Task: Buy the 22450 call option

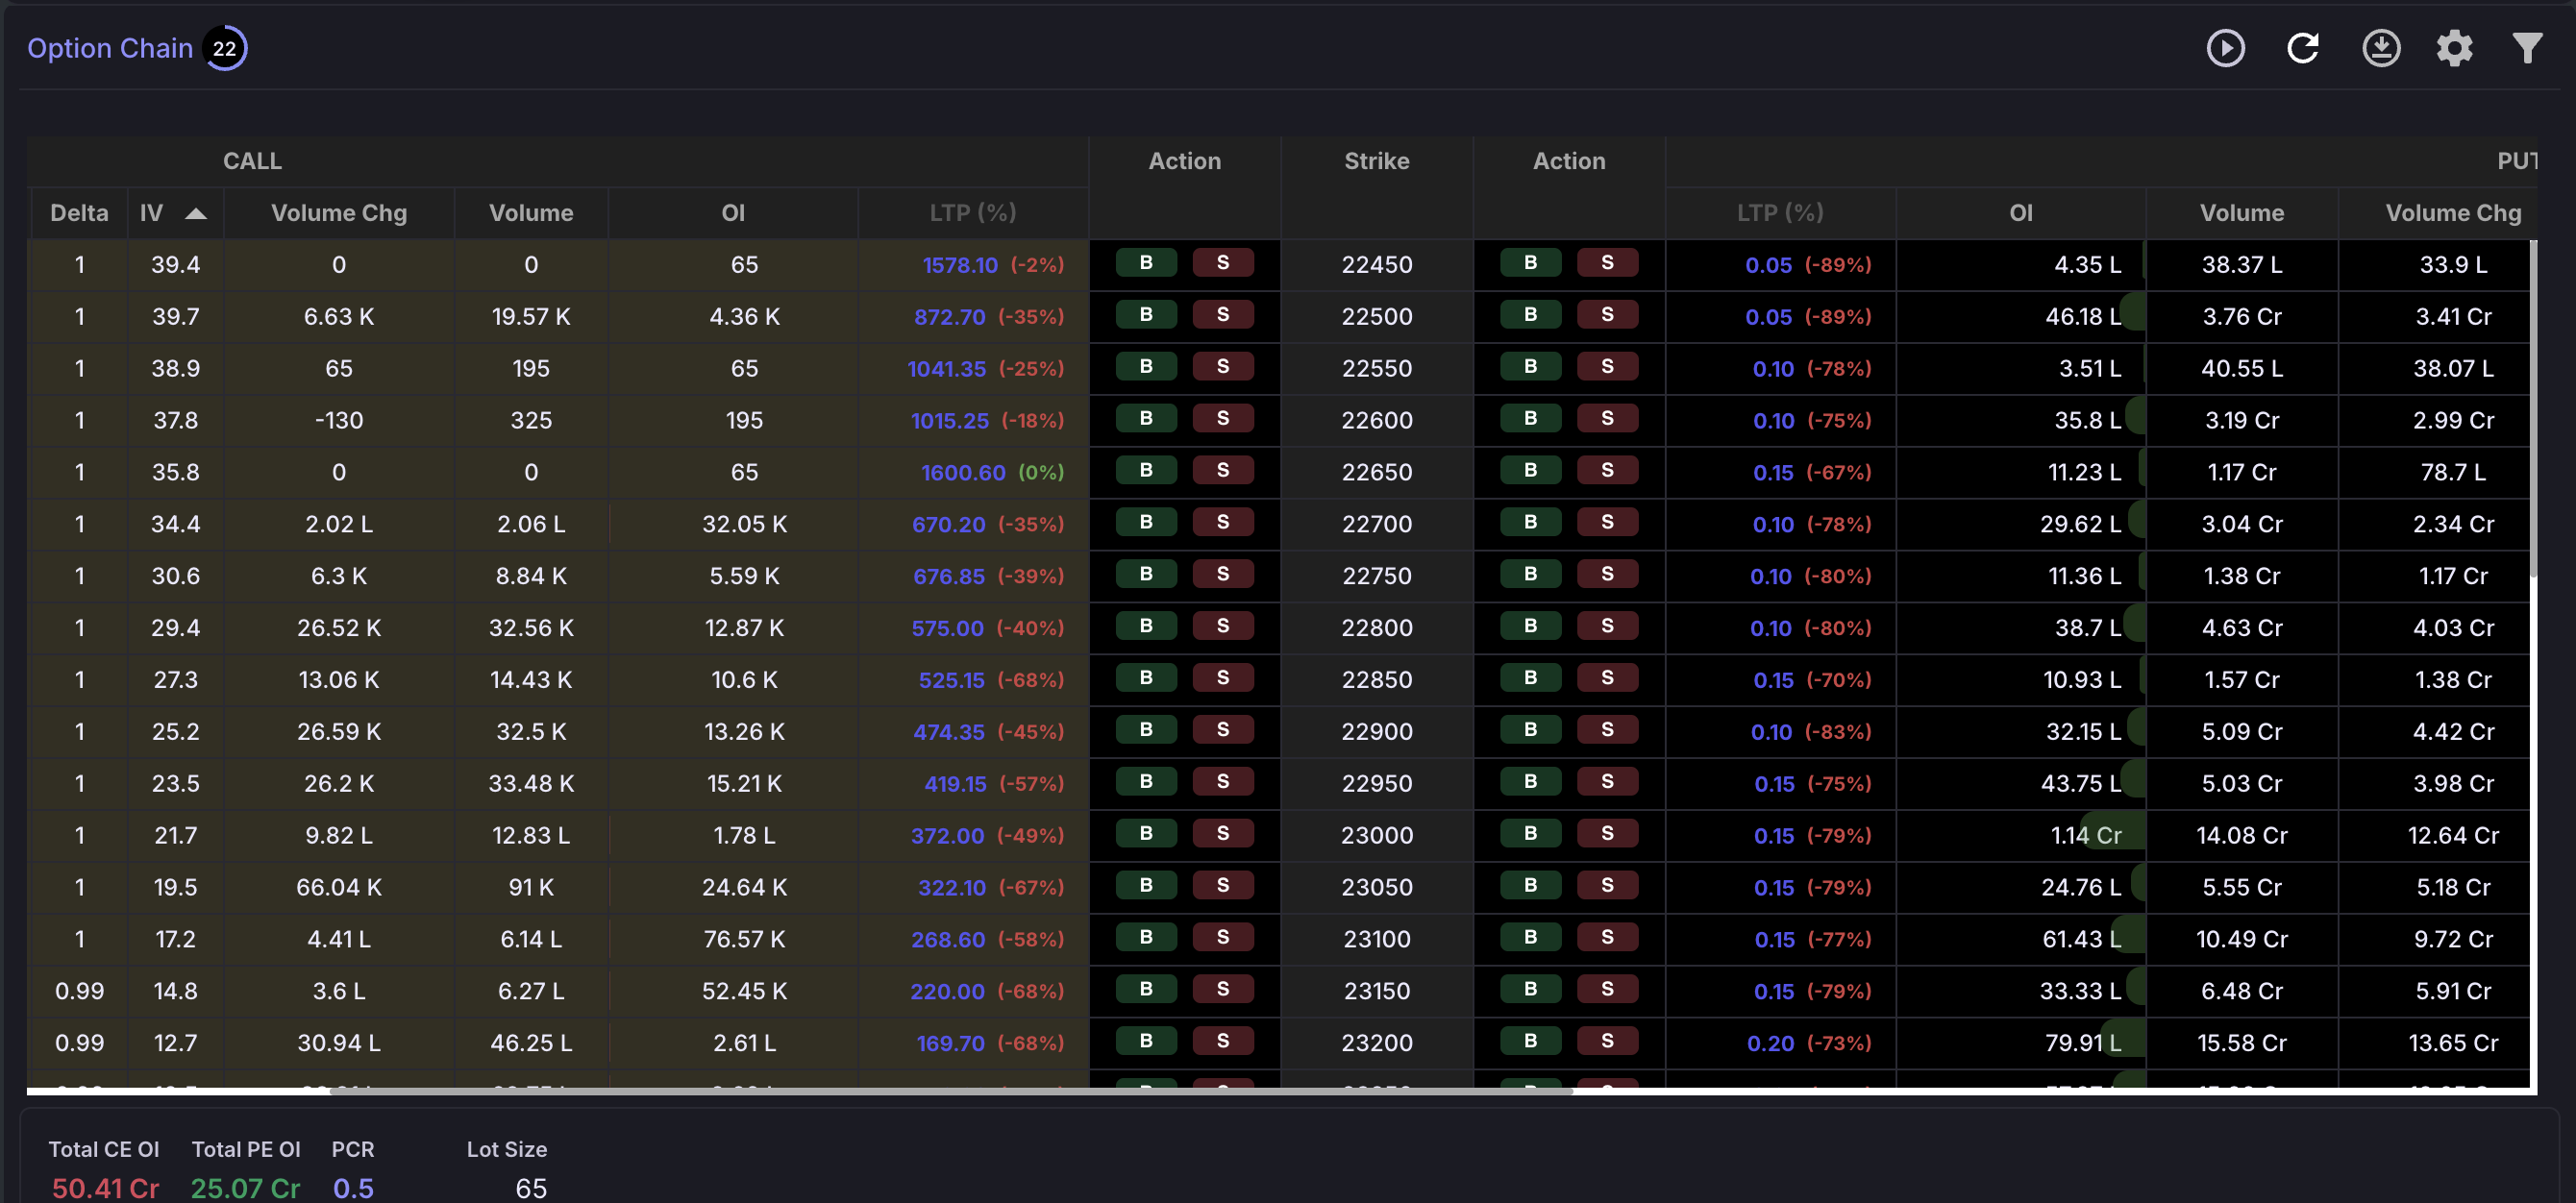Action: [x=1146, y=263]
